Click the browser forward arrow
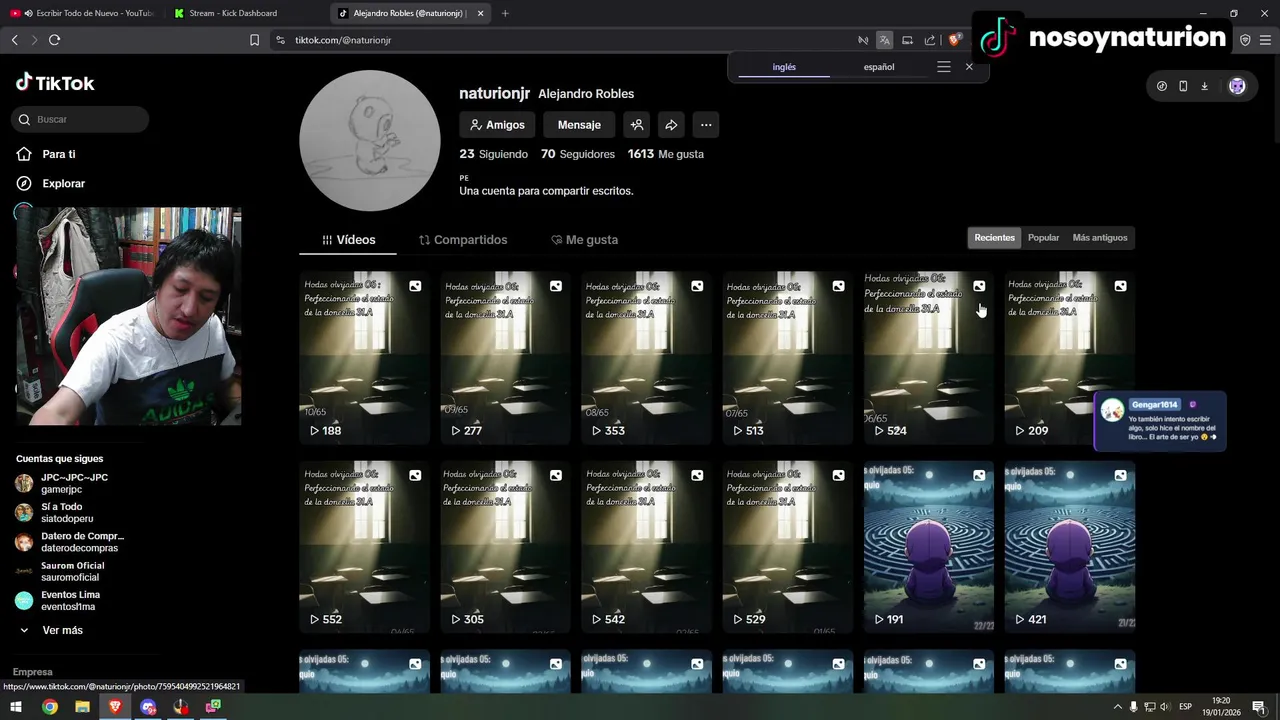 tap(34, 40)
